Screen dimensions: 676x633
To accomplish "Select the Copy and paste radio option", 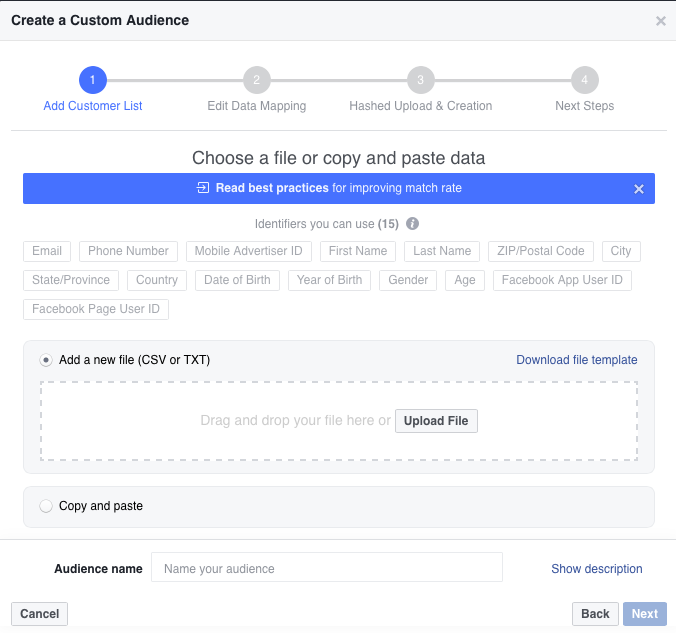I will pyautogui.click(x=46, y=506).
